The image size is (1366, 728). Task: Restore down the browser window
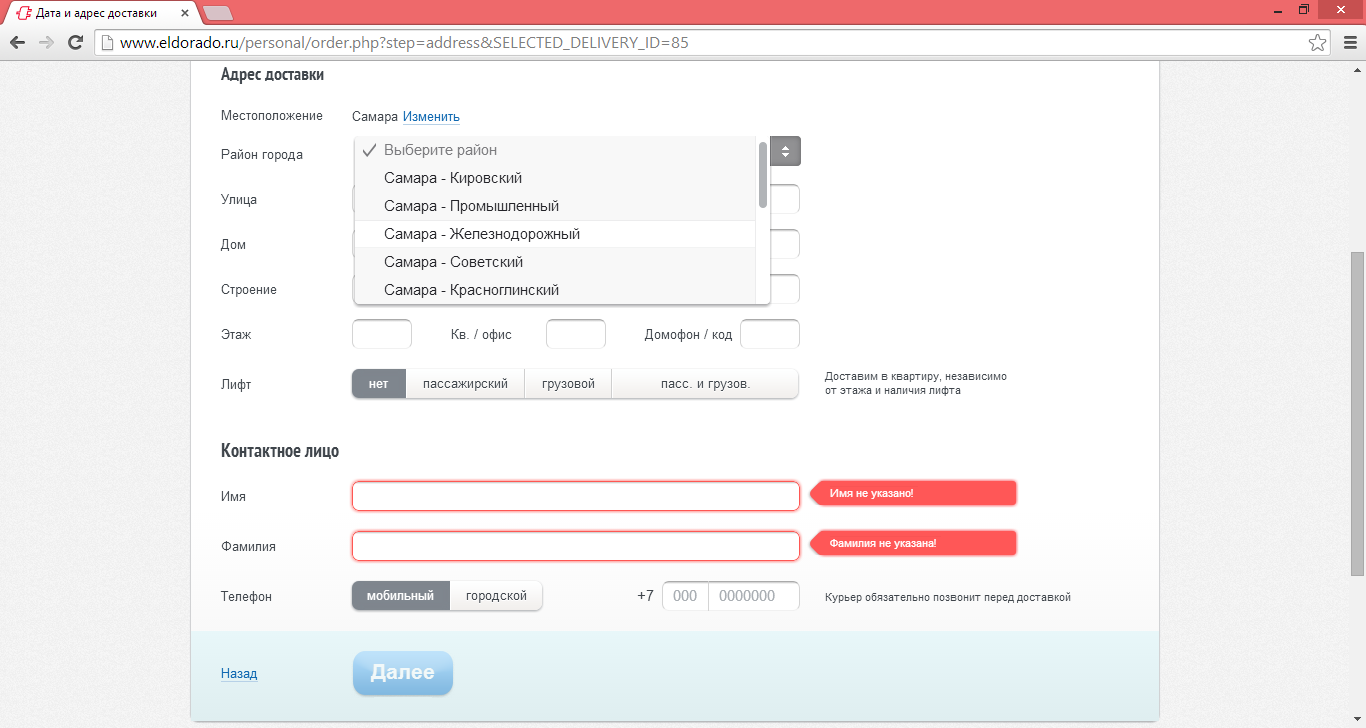(x=1304, y=9)
